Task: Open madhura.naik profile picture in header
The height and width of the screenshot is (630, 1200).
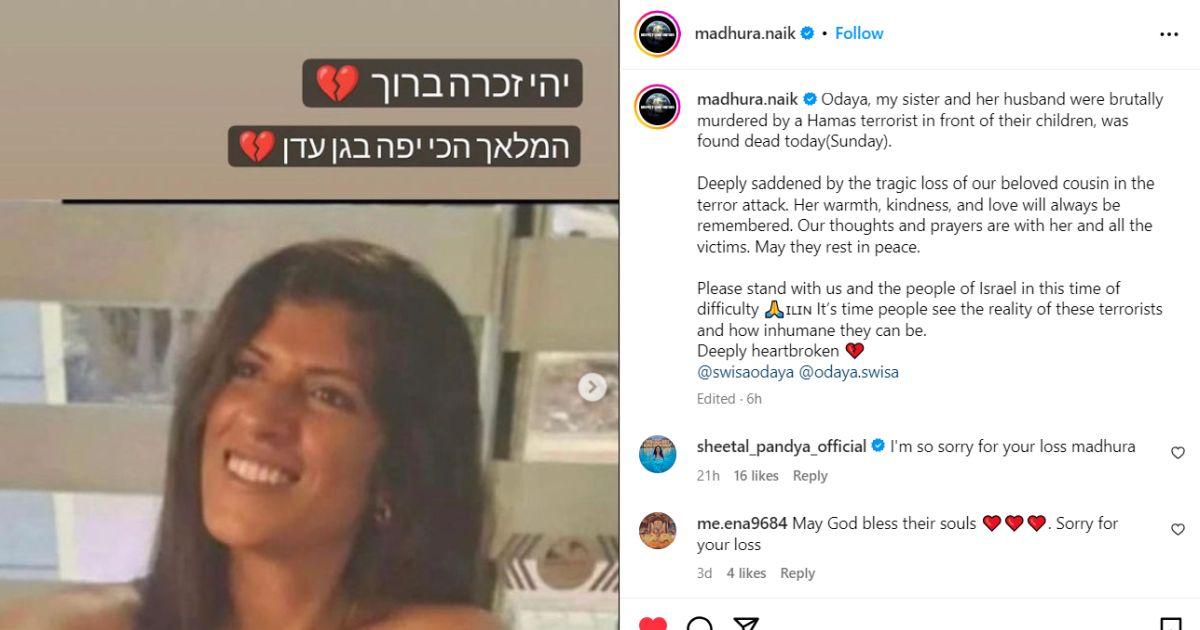Action: 658,33
